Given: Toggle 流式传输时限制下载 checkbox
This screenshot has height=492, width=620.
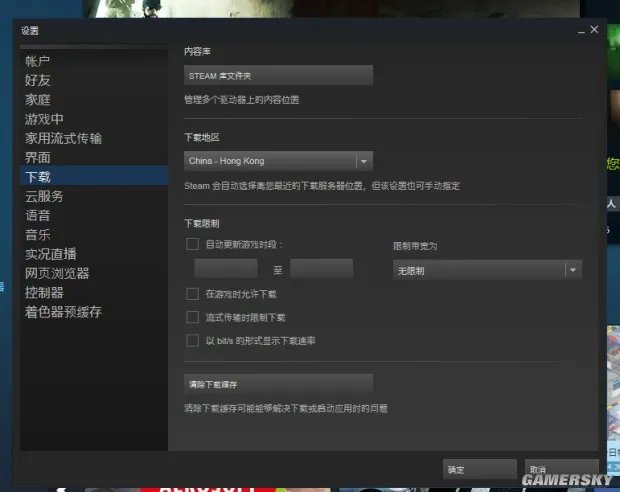Looking at the screenshot, I should click(193, 317).
